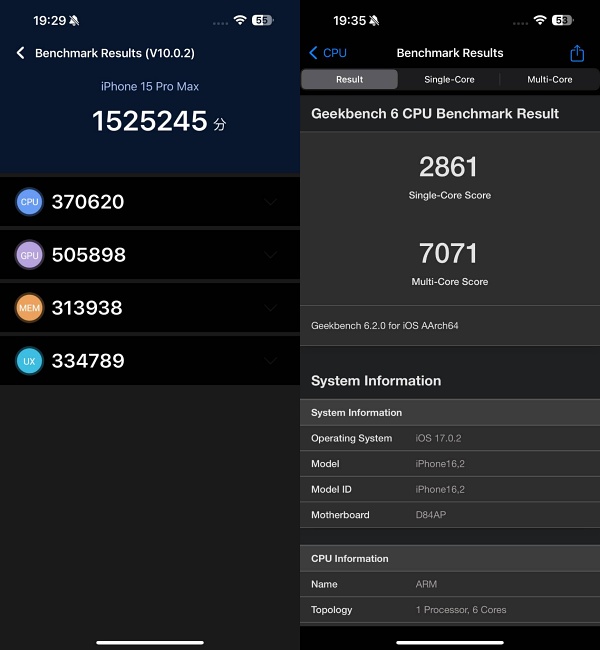
Task: Tap the Multi-Core Score label
Action: [x=450, y=281]
